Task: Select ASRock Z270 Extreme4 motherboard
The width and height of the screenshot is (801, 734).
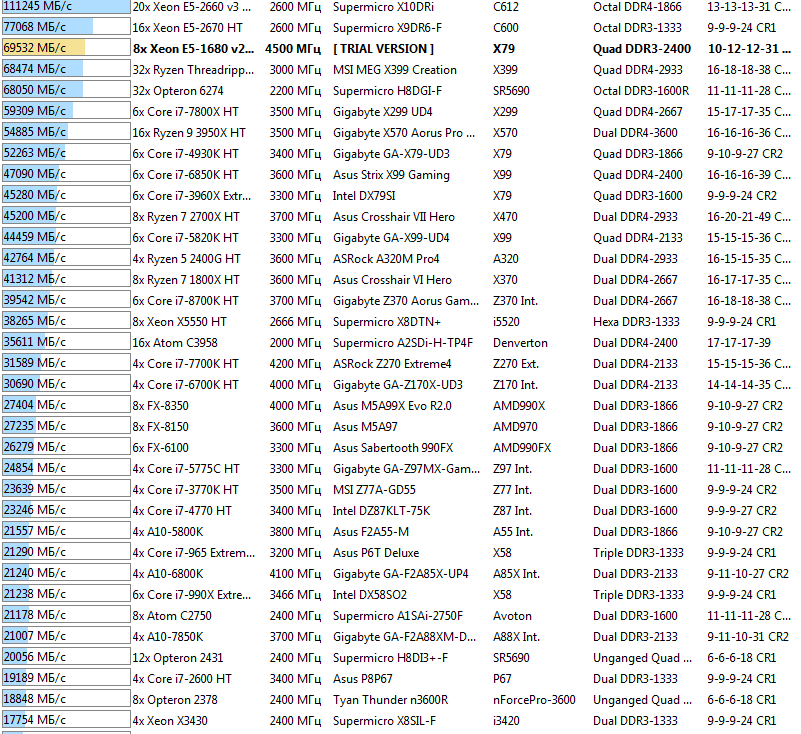Action: [392, 363]
